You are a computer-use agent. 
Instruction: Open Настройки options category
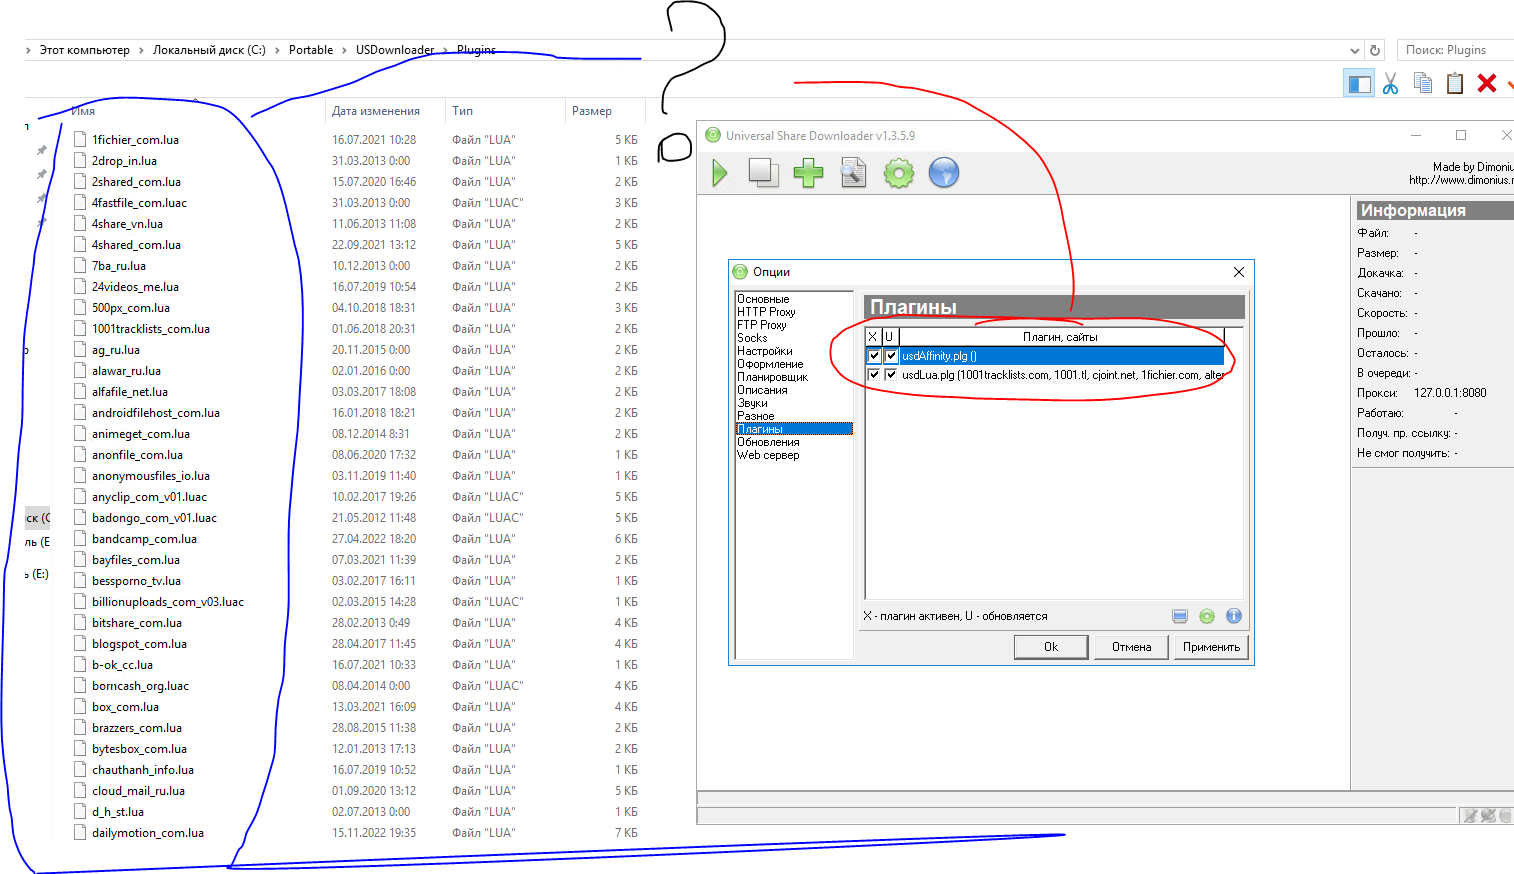765,351
